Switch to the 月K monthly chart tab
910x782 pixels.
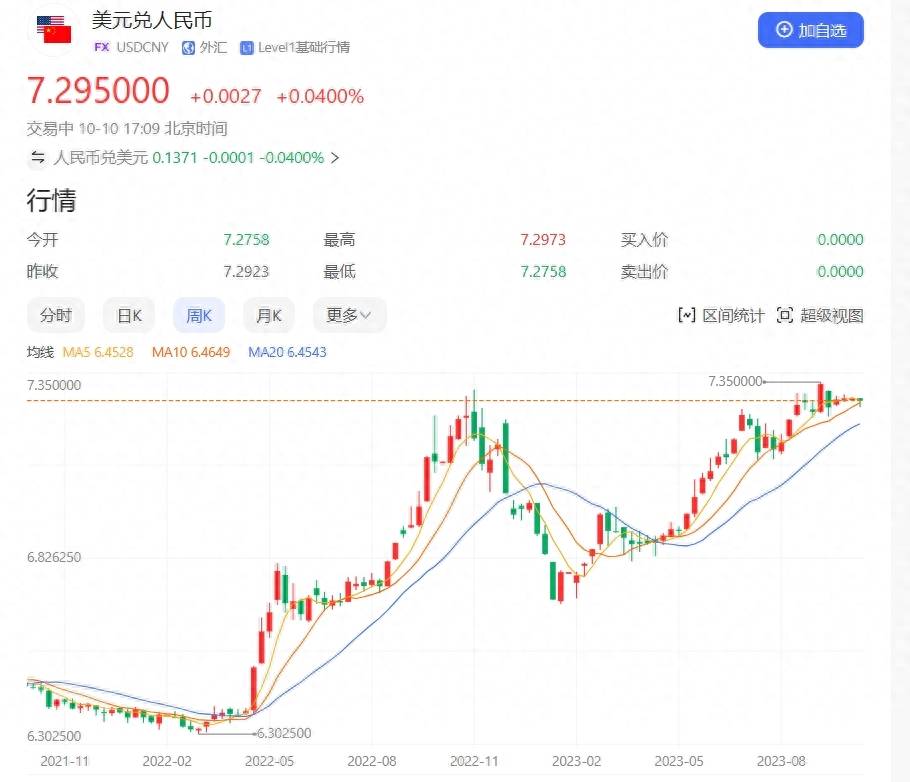point(267,314)
